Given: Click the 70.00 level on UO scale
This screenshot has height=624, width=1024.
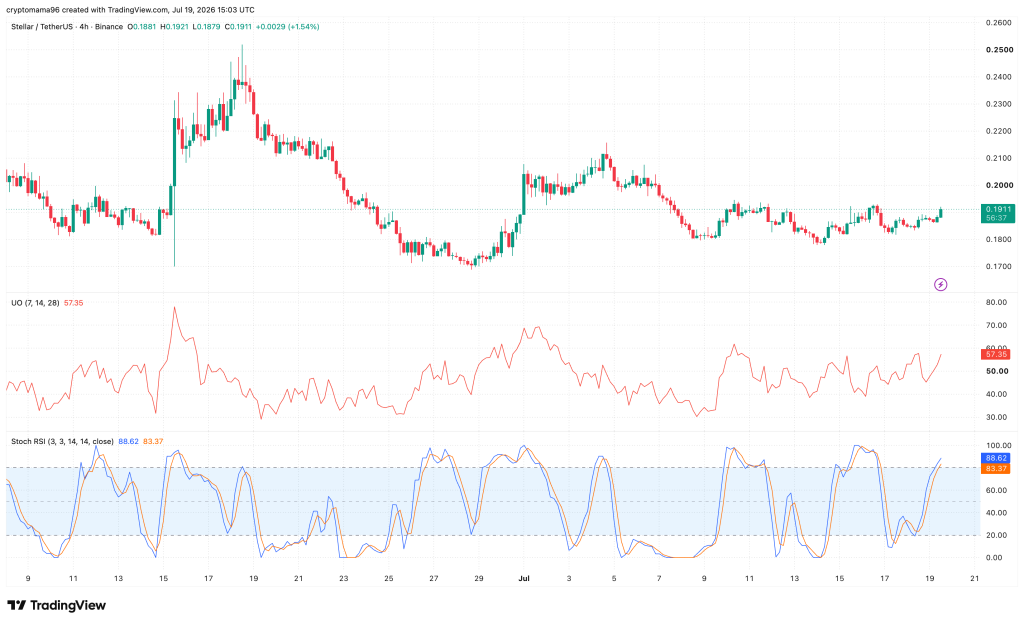Looking at the screenshot, I should click(997, 326).
